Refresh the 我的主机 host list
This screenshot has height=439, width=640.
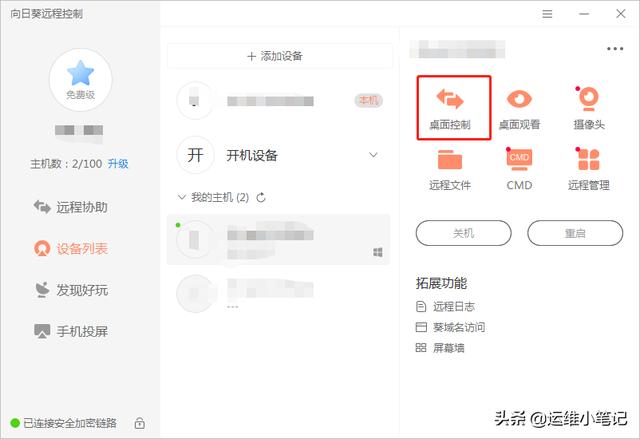(261, 198)
